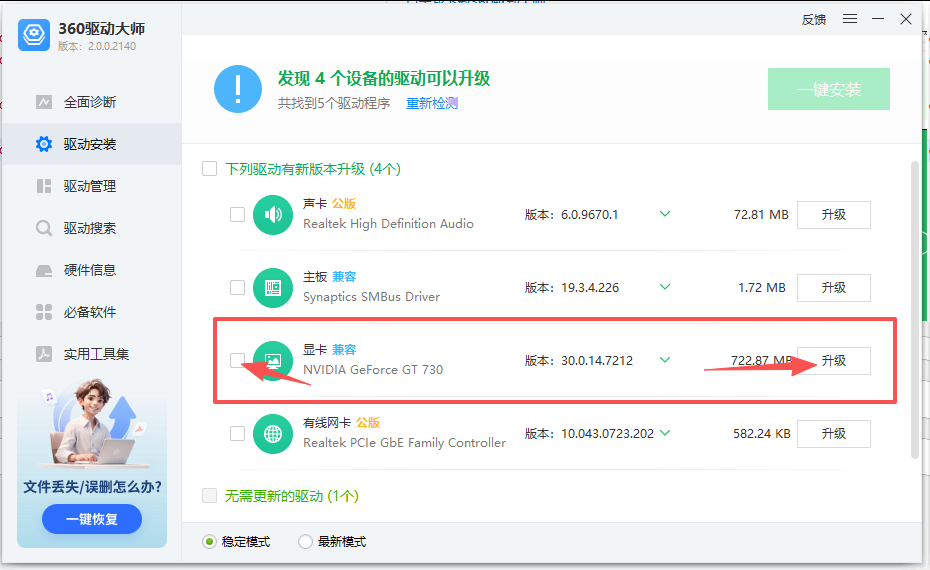The image size is (930, 570).
Task: Click the 全面诊断 chart icon in the sidebar
Action: coord(44,102)
